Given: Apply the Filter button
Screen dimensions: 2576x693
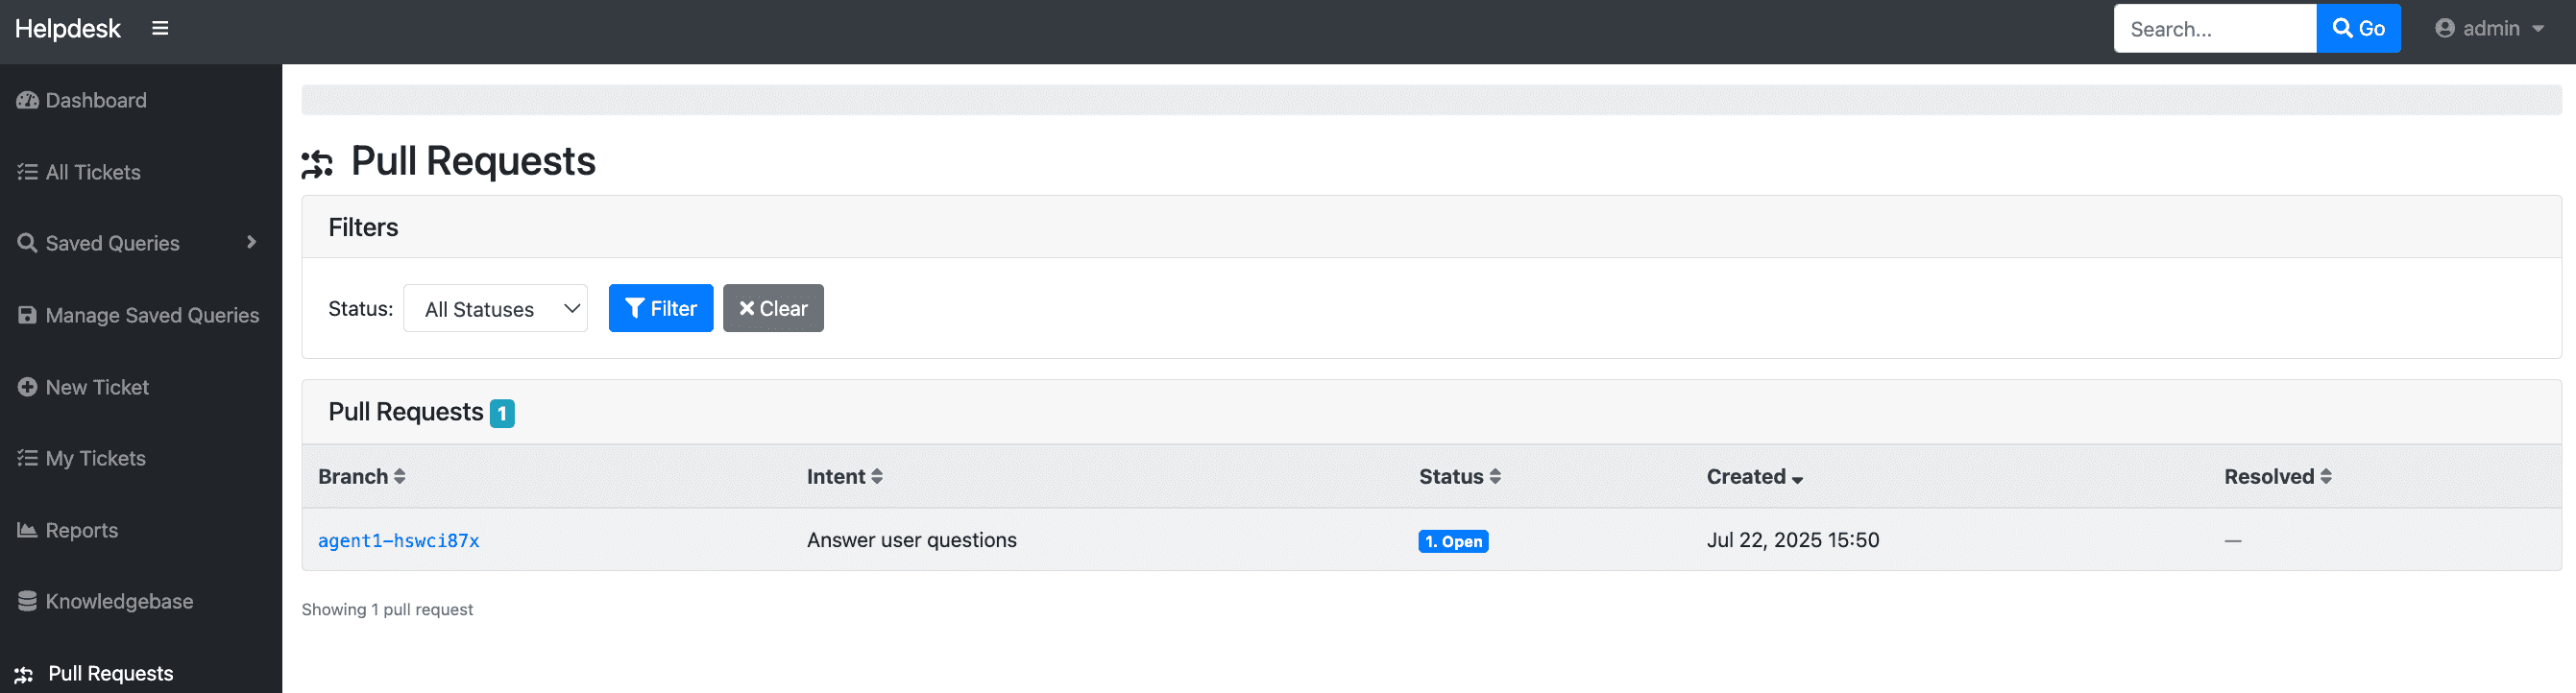Looking at the screenshot, I should (660, 308).
